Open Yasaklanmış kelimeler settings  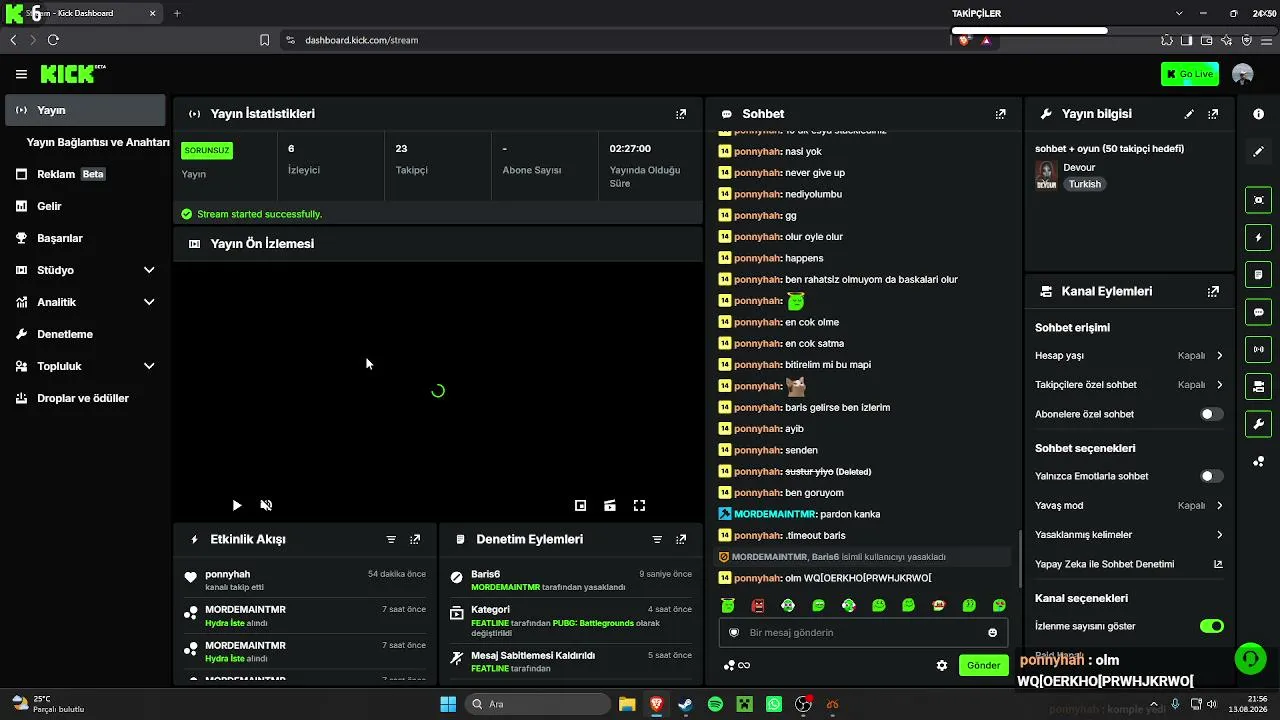coord(1129,535)
